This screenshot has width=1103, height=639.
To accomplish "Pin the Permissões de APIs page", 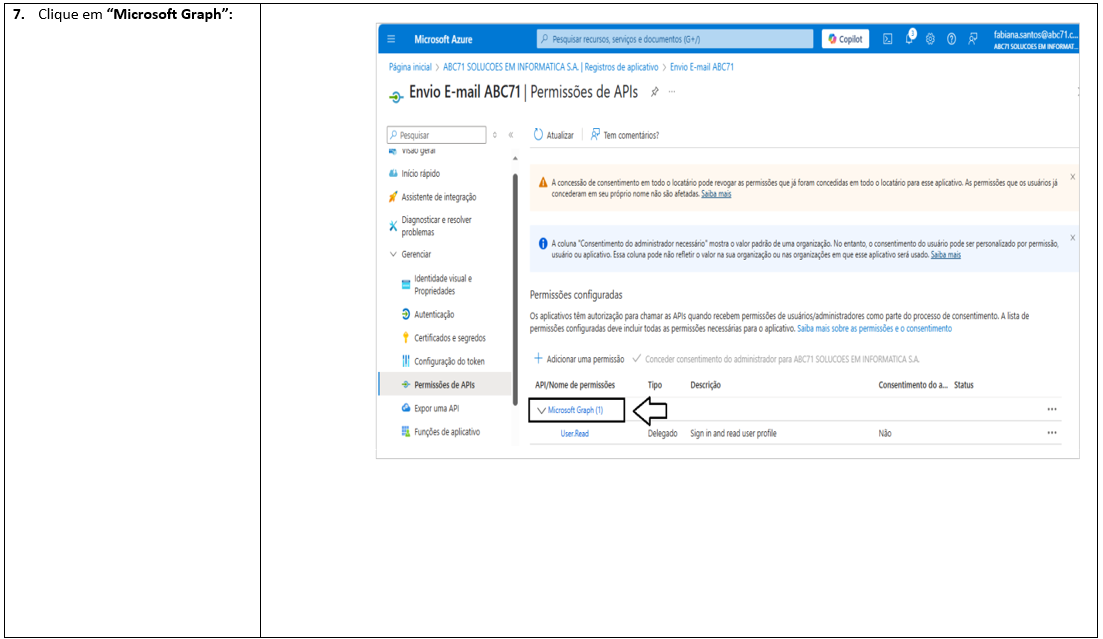I will click(654, 92).
